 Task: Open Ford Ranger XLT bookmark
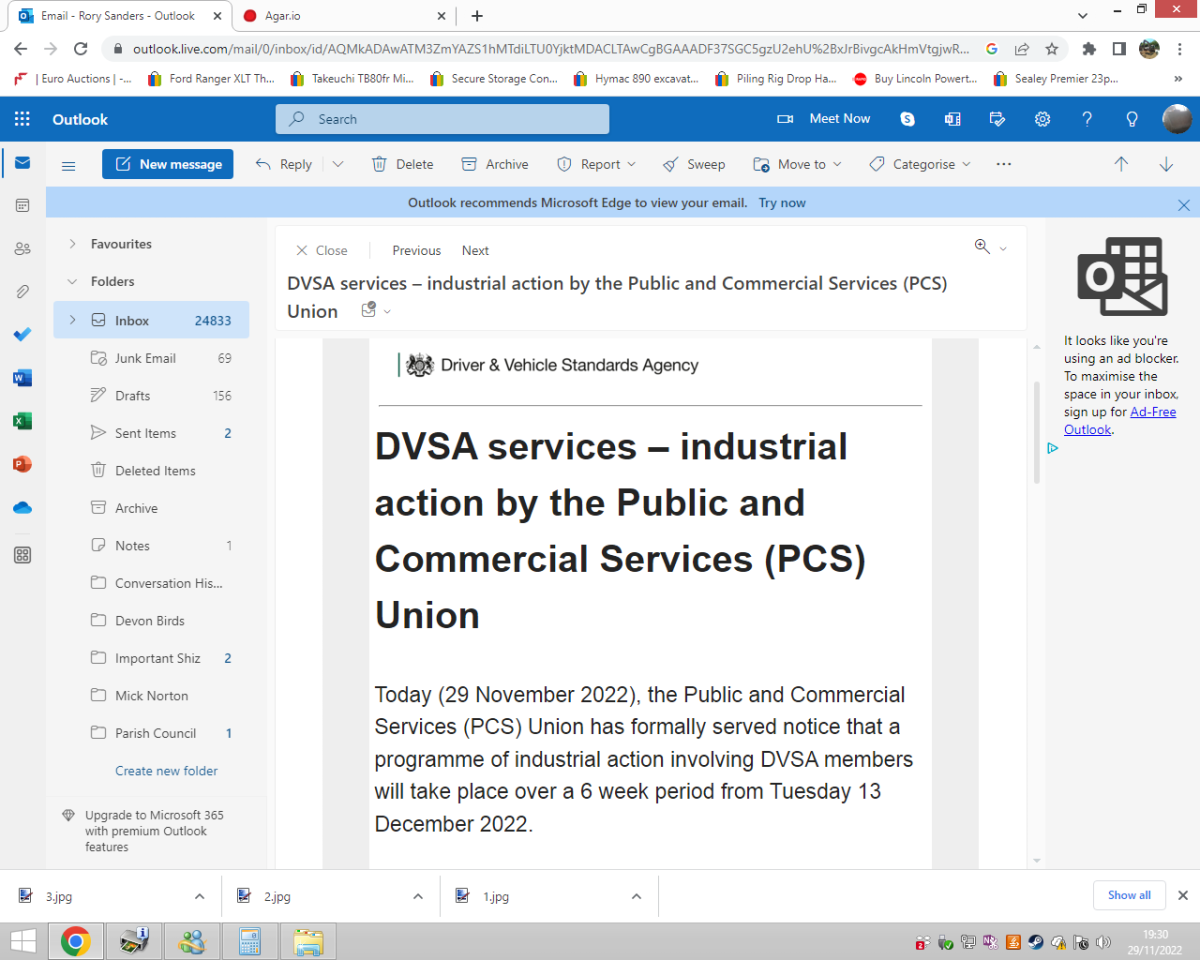pos(211,79)
